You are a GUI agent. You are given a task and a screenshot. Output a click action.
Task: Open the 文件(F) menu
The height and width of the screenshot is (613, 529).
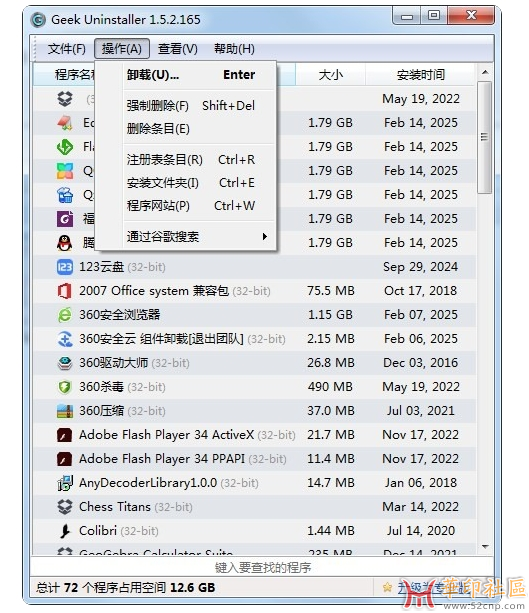pos(67,49)
